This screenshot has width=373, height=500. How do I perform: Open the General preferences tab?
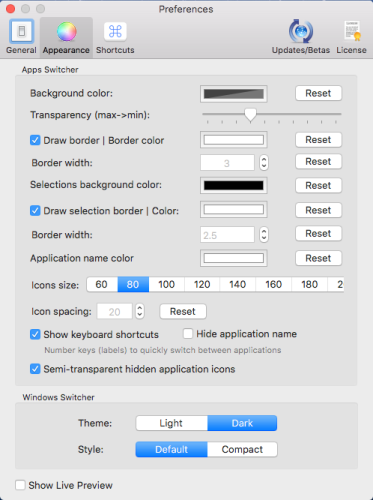pyautogui.click(x=21, y=37)
